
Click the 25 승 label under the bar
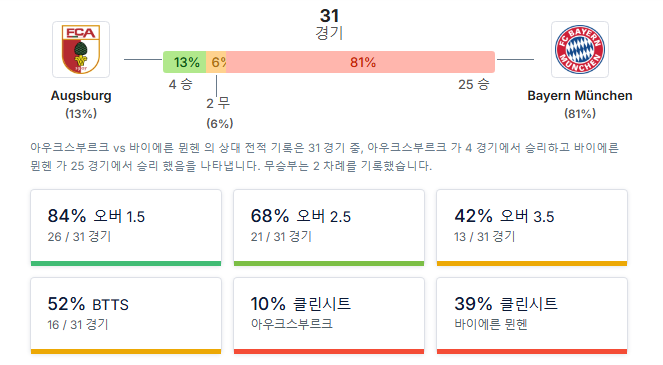pyautogui.click(x=474, y=84)
